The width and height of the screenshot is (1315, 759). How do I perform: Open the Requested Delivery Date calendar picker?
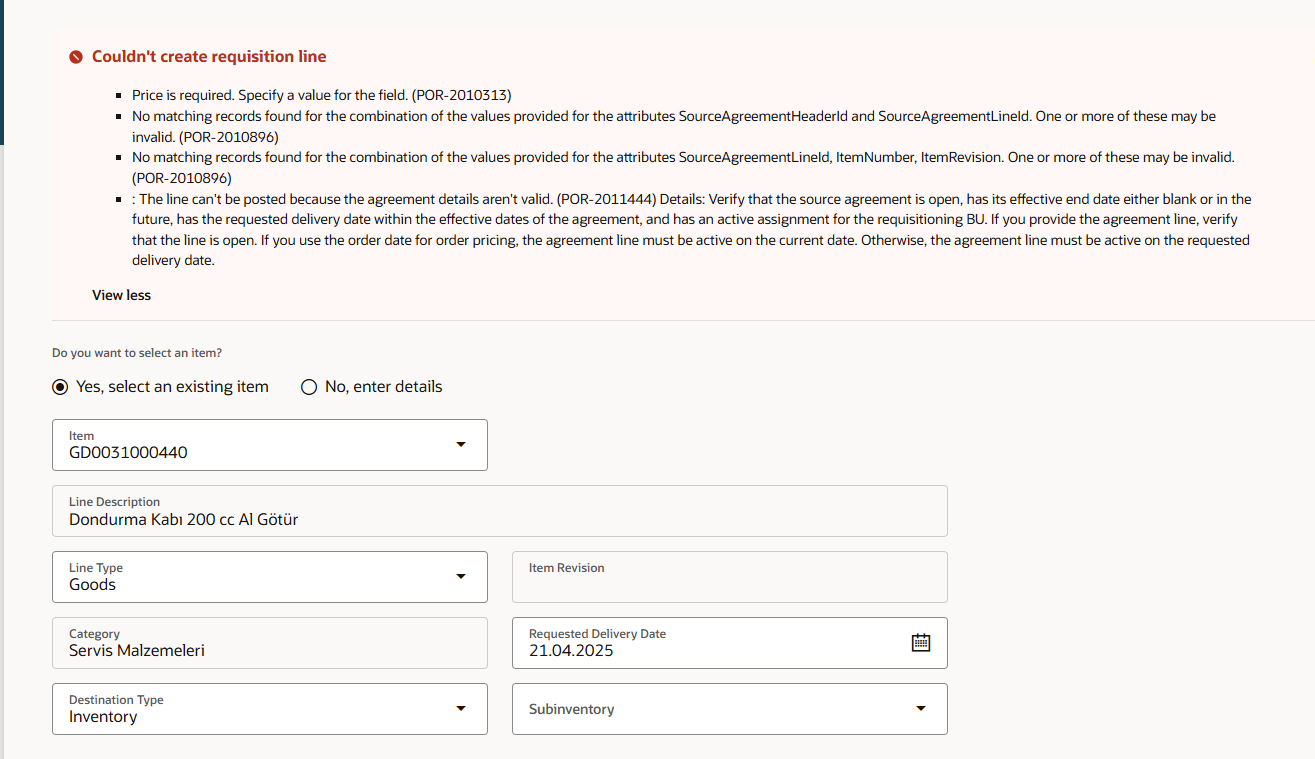click(x=921, y=643)
